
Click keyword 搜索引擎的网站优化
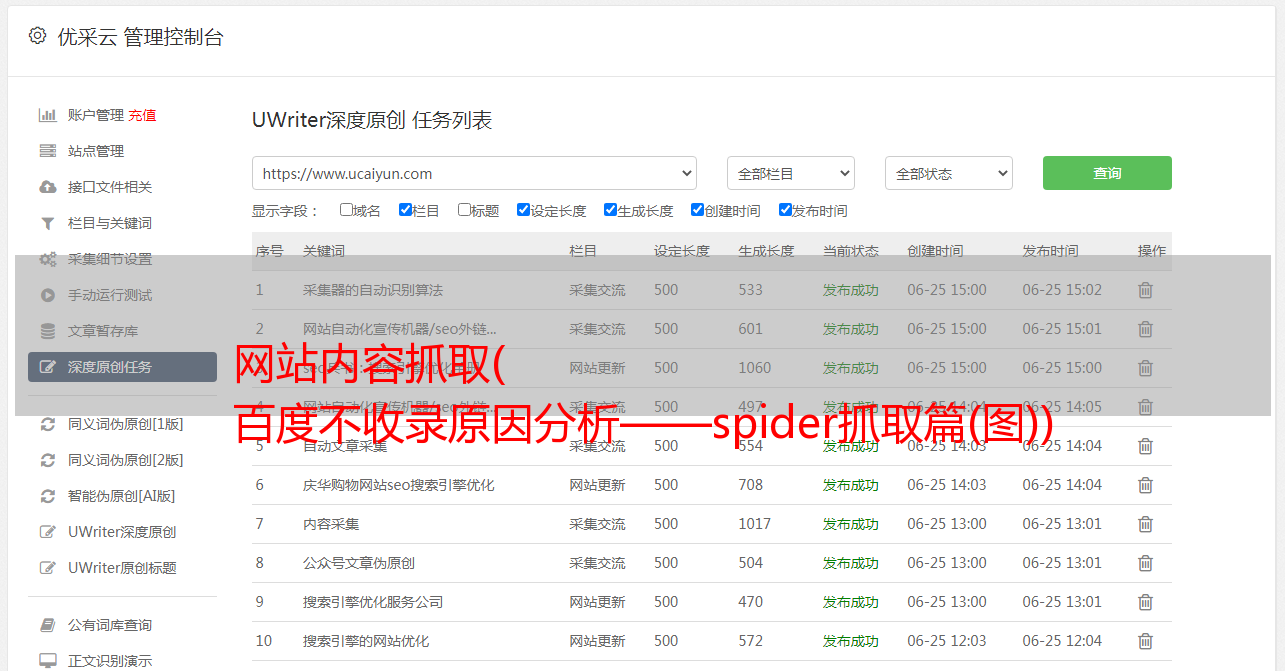point(366,641)
